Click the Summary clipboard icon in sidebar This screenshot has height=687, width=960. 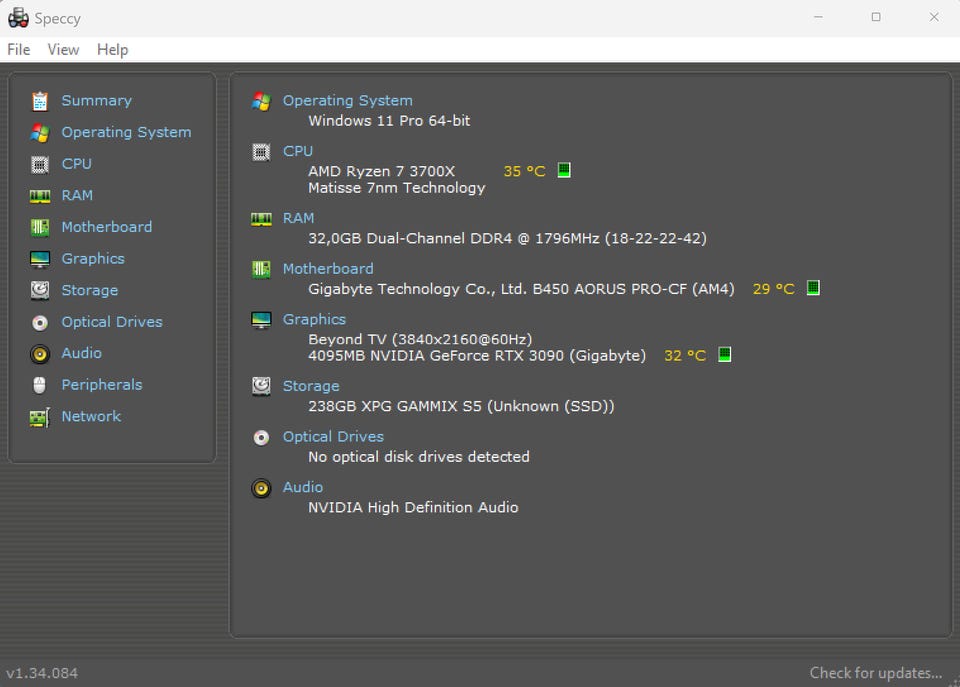40,101
